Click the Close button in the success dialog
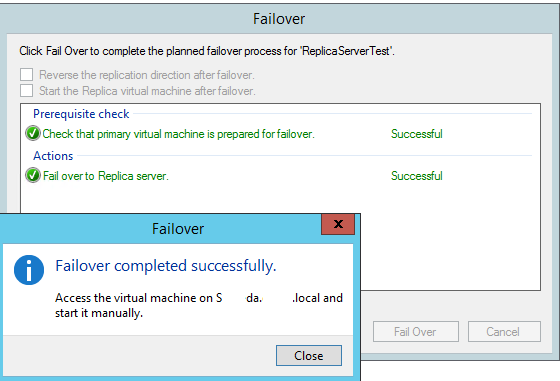560x381 pixels. (309, 355)
